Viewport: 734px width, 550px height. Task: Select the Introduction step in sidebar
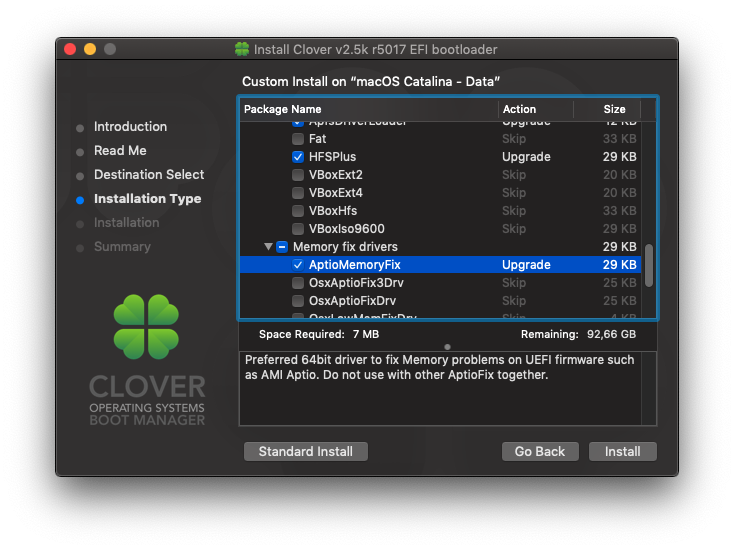pyautogui.click(x=131, y=126)
